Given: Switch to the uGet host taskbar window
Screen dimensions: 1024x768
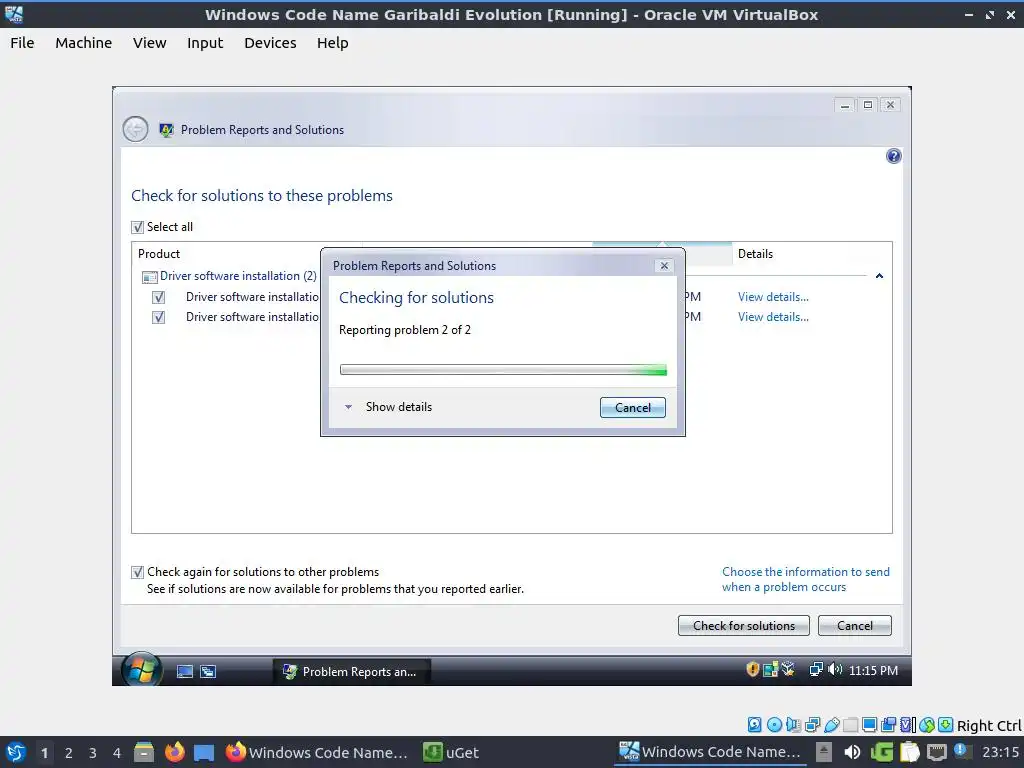Looking at the screenshot, I should point(451,752).
